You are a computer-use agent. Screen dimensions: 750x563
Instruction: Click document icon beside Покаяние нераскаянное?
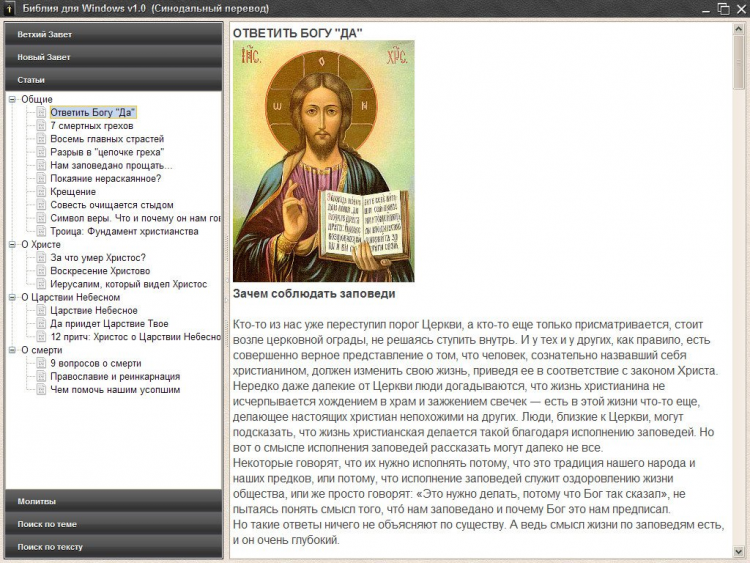point(42,178)
